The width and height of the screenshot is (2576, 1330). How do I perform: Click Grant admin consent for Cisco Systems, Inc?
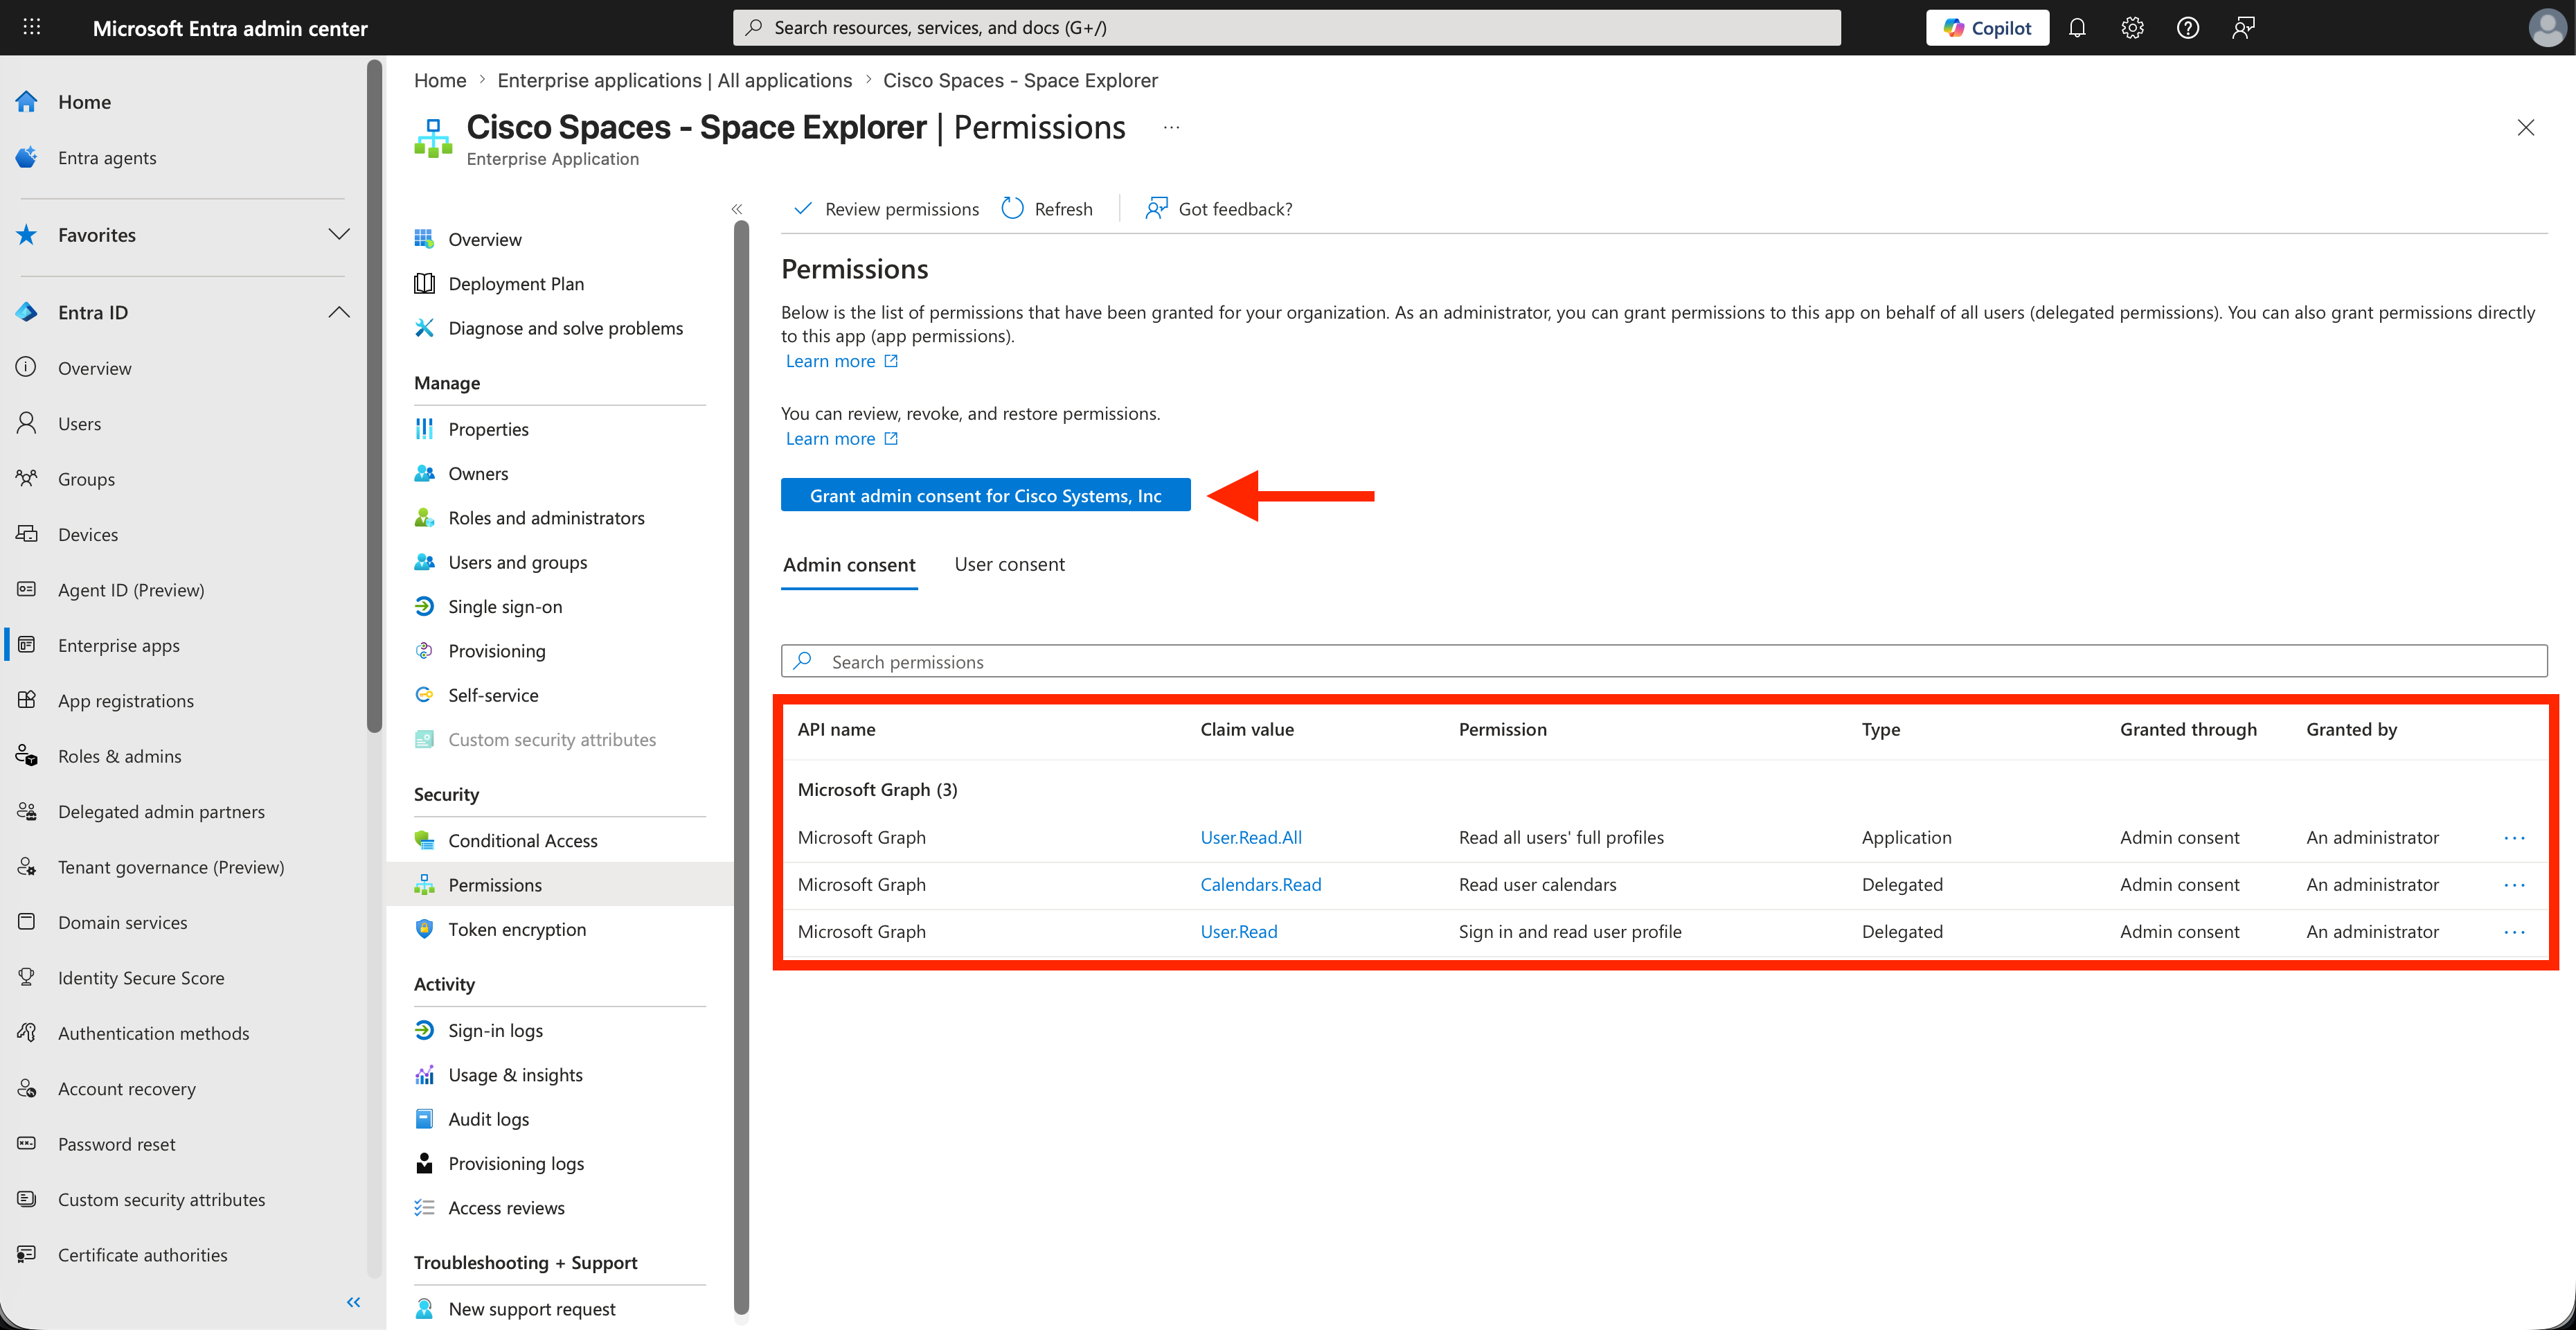pyautogui.click(x=985, y=495)
